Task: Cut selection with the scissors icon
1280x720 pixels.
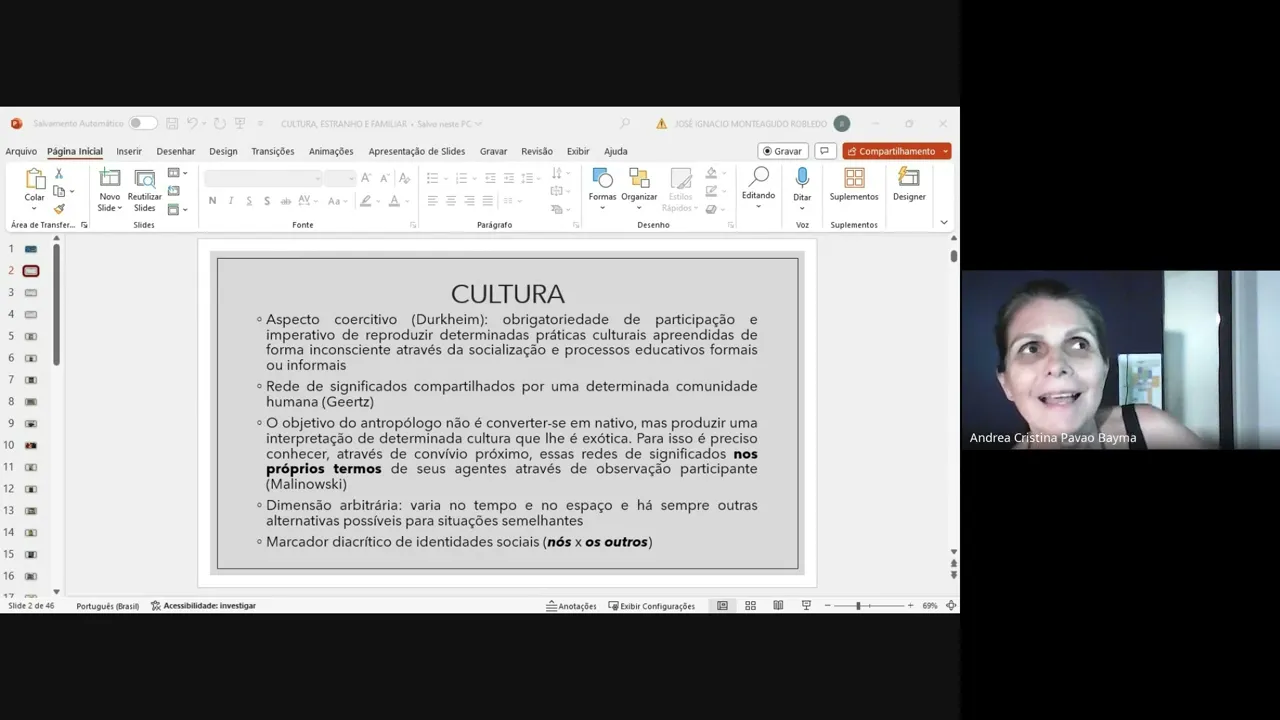Action: 59,174
